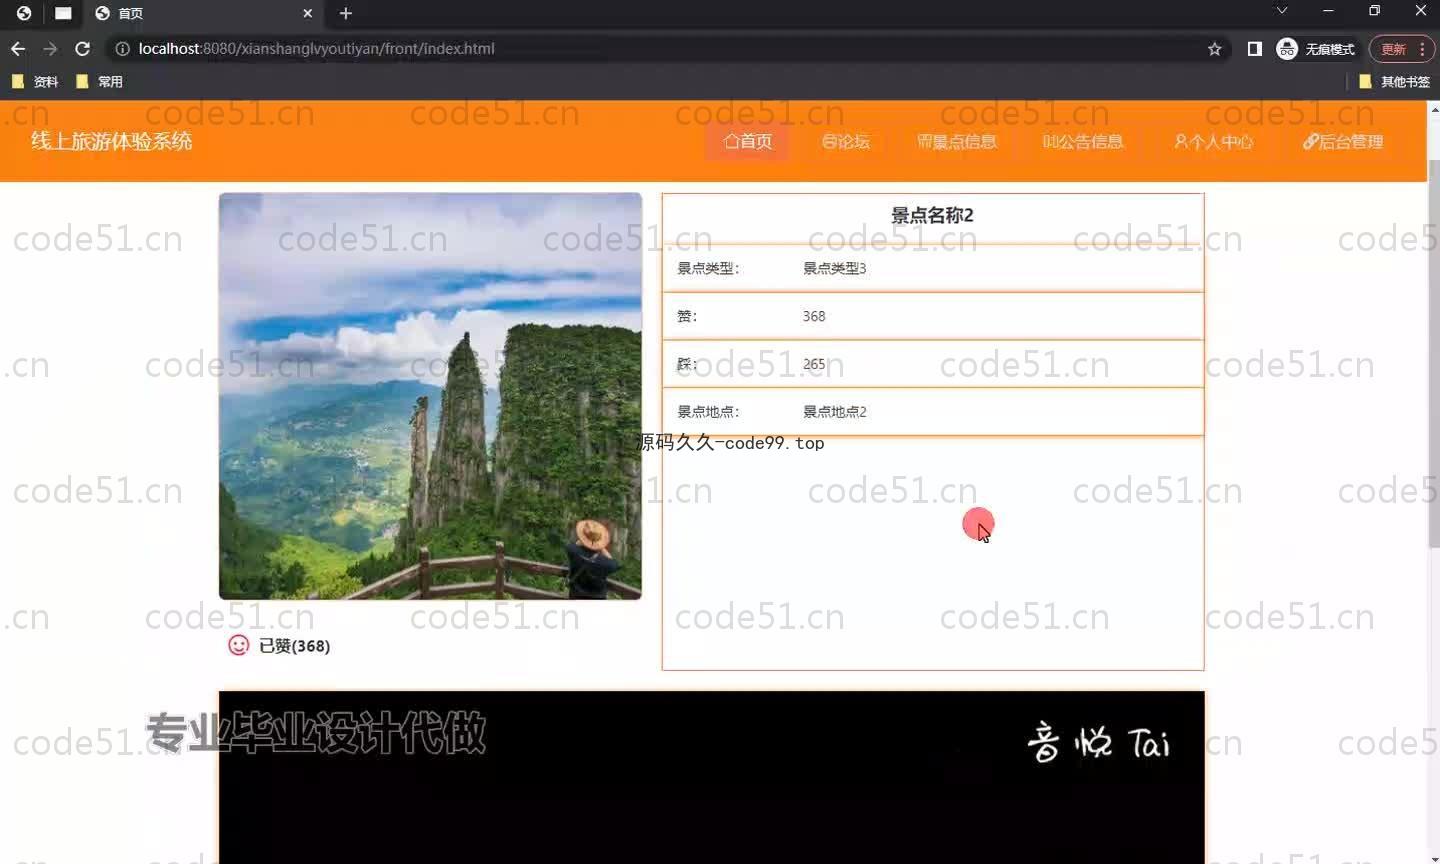Go to the 论坛 forum page

(x=846, y=141)
